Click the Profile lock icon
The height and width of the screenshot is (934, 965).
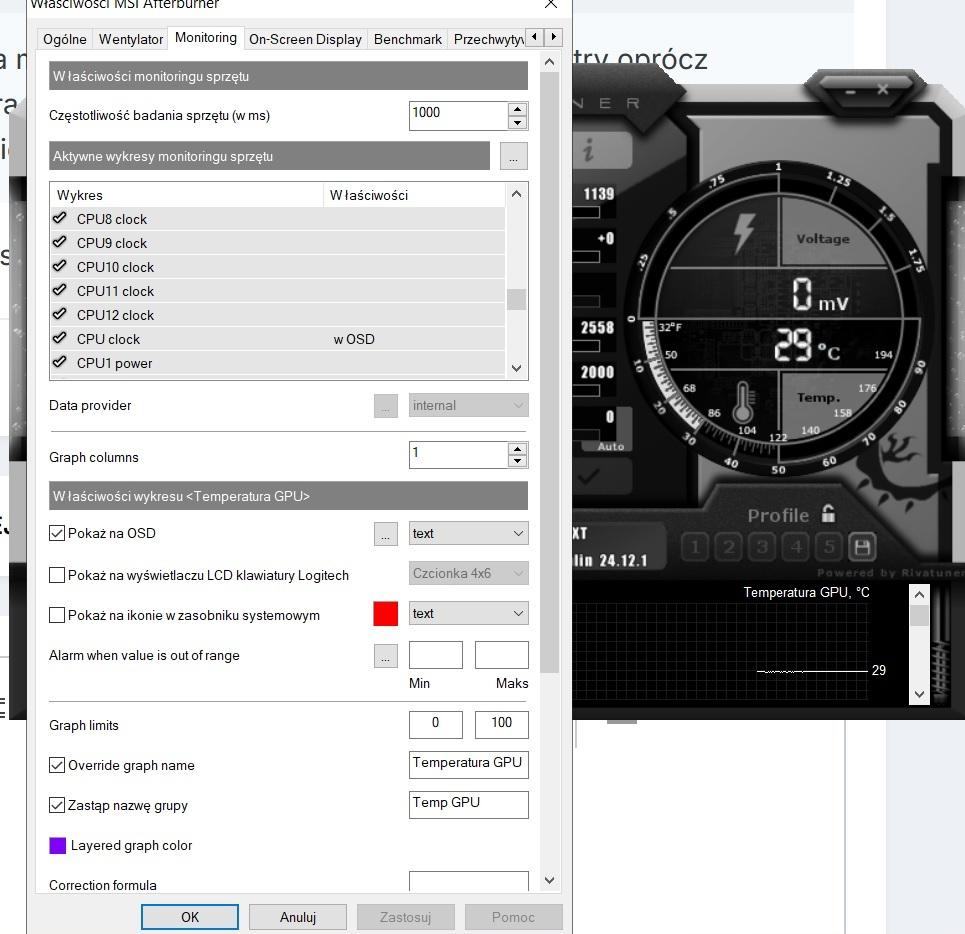pyautogui.click(x=828, y=514)
